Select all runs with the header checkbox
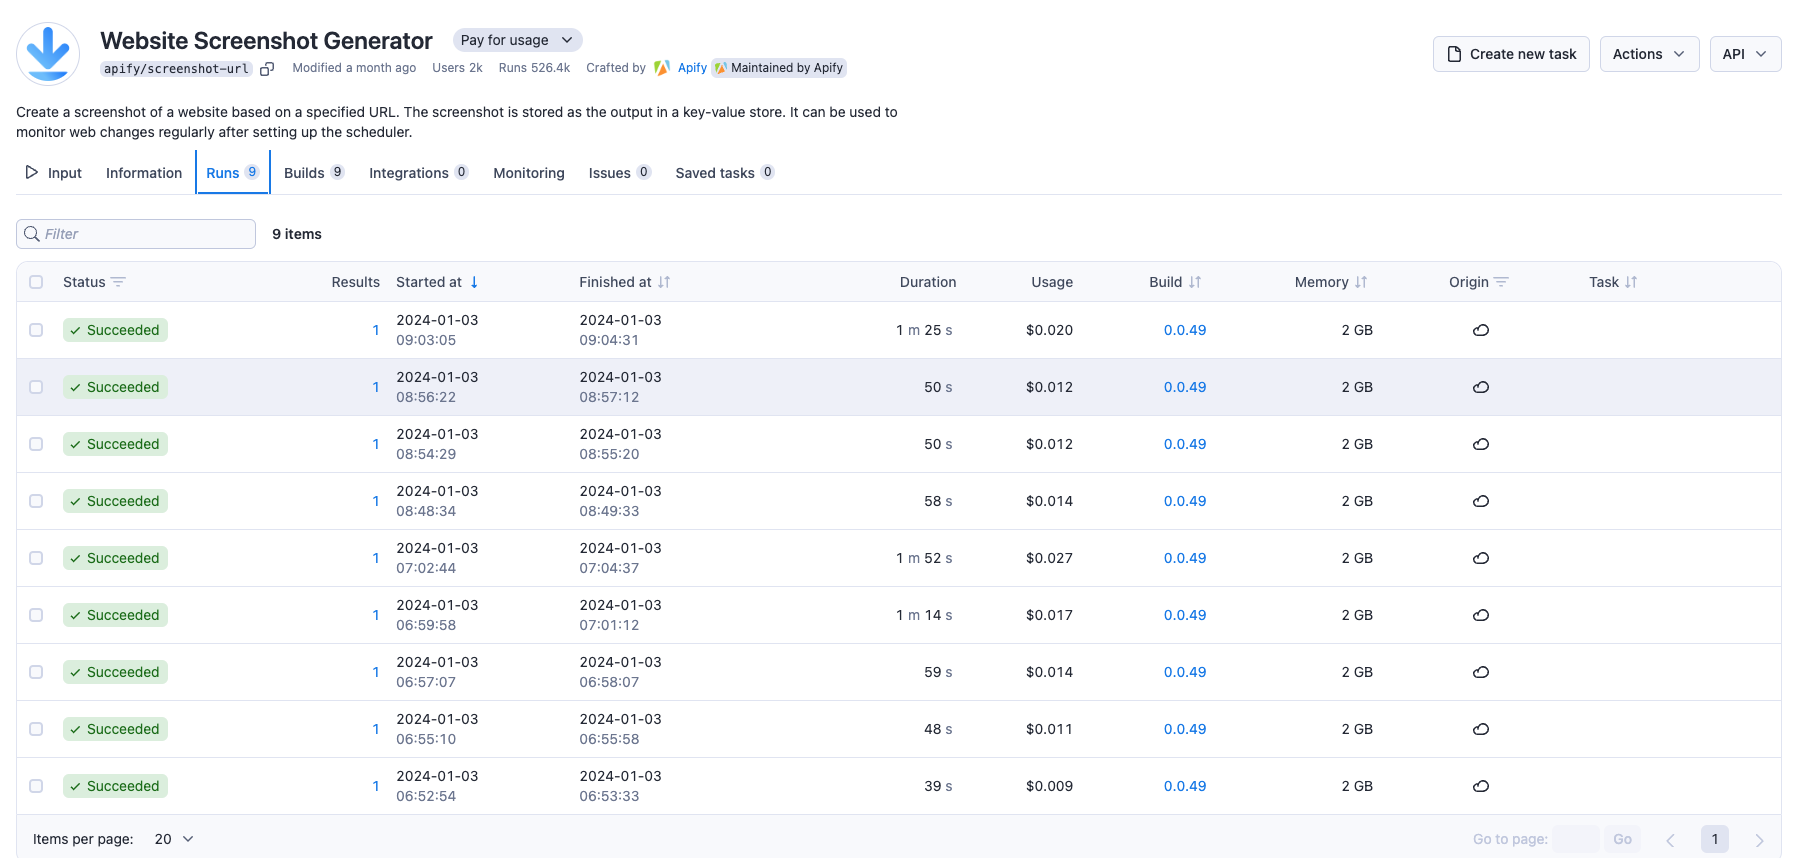The image size is (1808, 858). [36, 282]
